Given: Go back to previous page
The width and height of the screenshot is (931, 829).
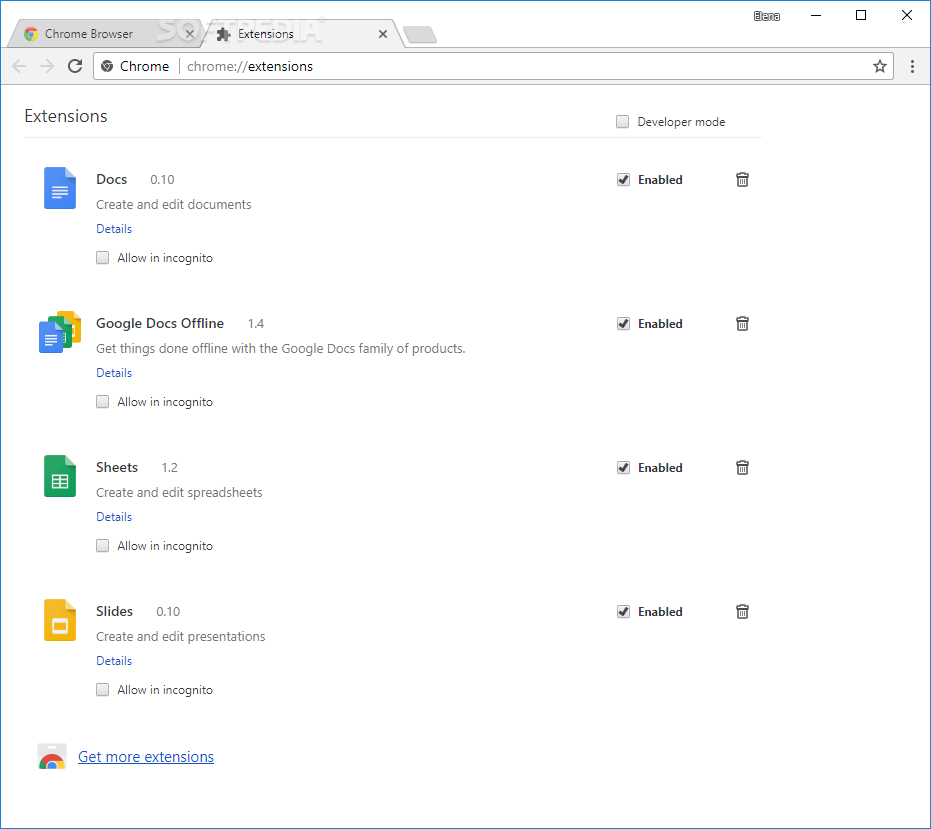Looking at the screenshot, I should pyautogui.click(x=19, y=66).
